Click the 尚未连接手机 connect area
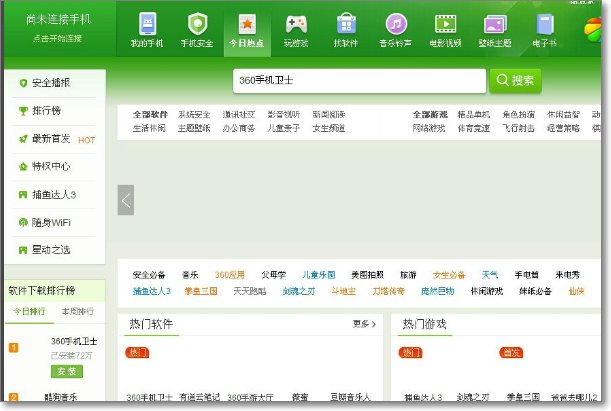The width and height of the screenshot is (611, 411). coord(58,28)
